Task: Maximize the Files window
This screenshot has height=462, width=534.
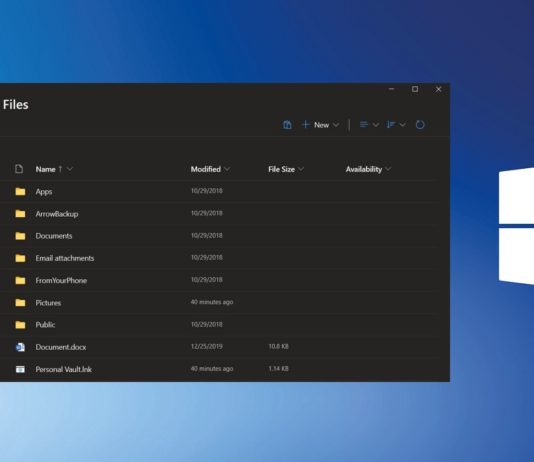Action: coord(415,89)
